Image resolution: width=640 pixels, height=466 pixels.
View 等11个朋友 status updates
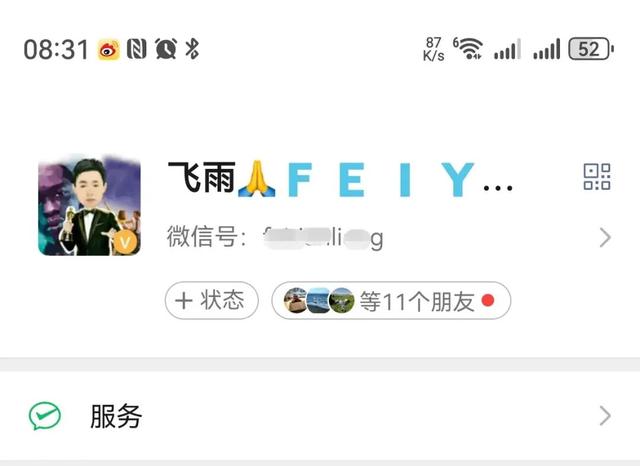(391, 301)
